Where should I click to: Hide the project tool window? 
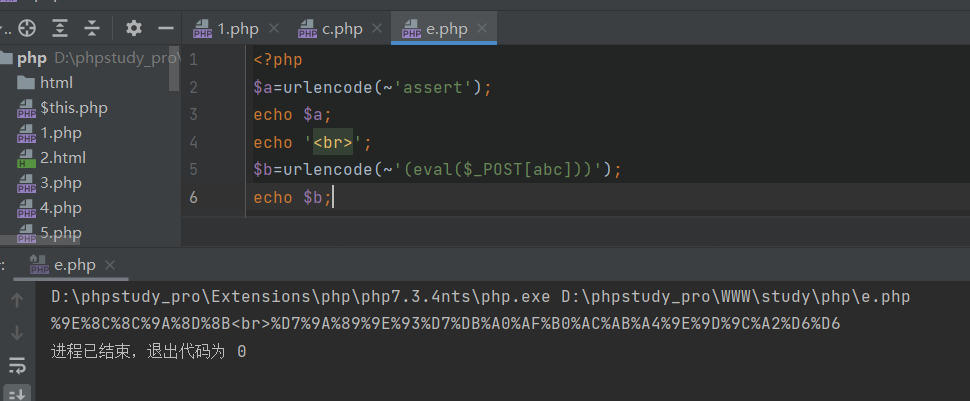point(166,28)
